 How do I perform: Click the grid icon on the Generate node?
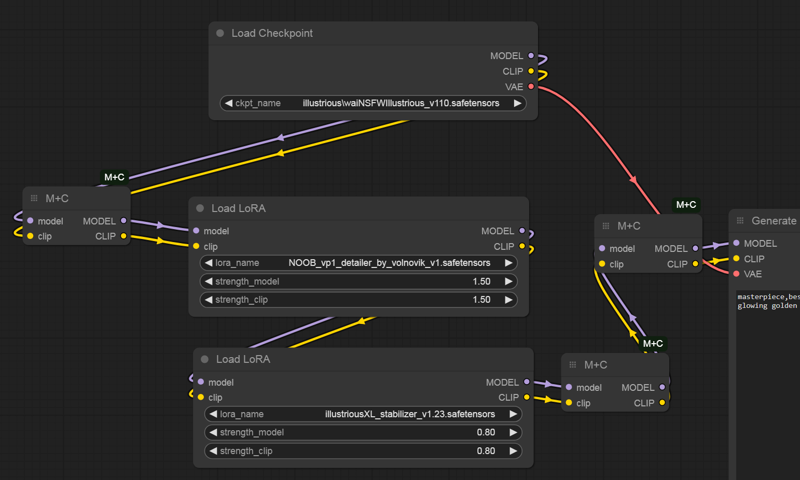740,221
